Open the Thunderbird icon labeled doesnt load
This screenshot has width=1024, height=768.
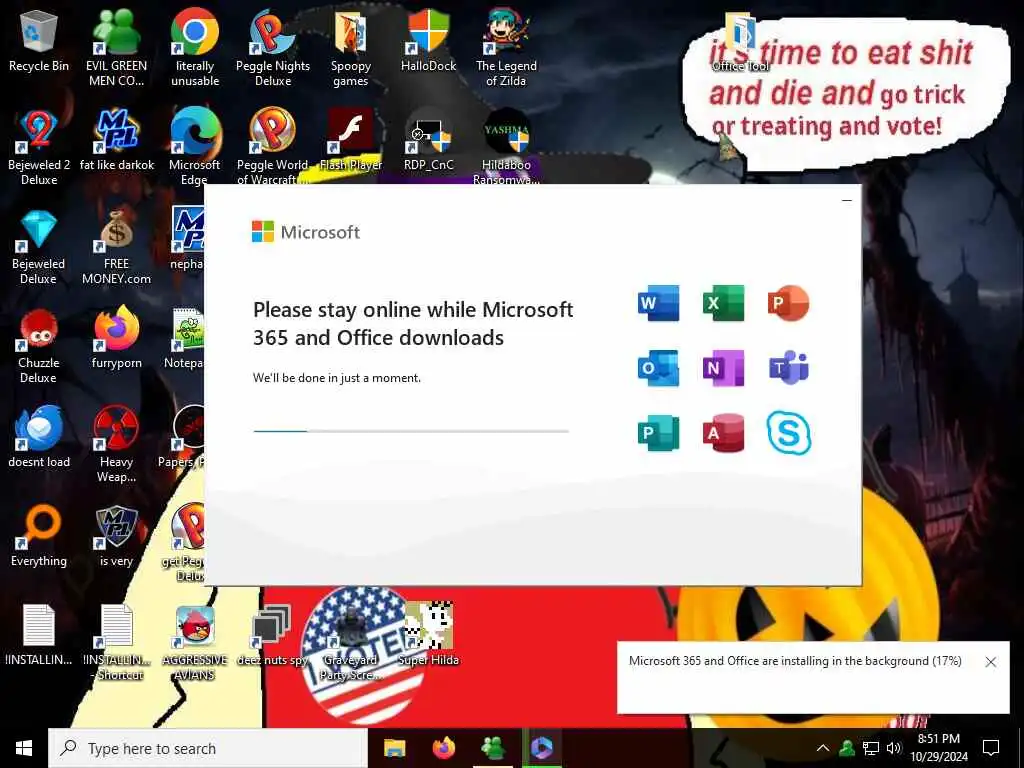[39, 438]
